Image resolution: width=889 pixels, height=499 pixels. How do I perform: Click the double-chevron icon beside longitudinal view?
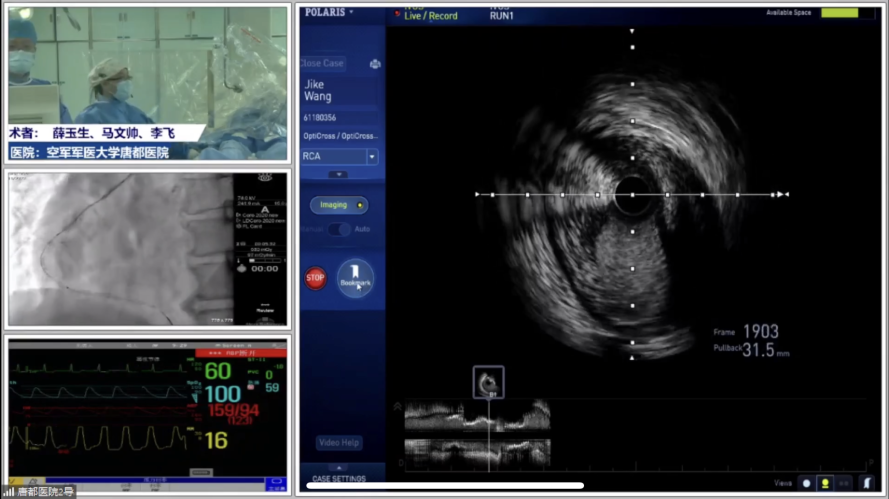396,407
